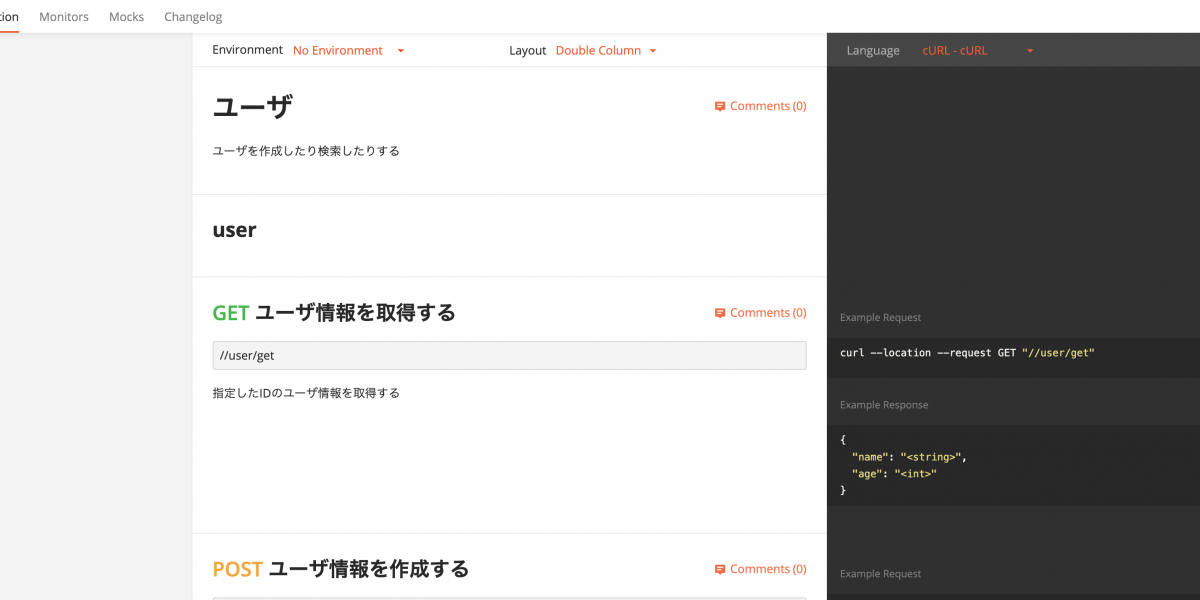Open Comments (0) link on POST request
This screenshot has width=1200, height=600.
click(x=767, y=569)
